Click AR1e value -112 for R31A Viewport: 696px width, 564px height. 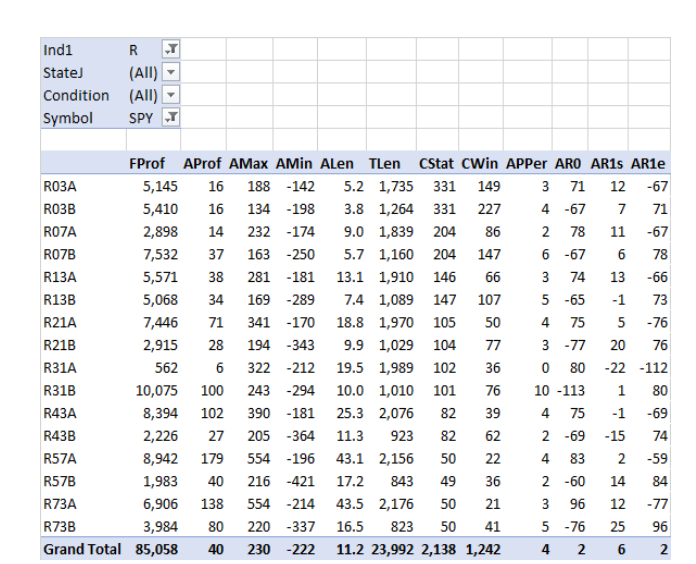[653, 368]
